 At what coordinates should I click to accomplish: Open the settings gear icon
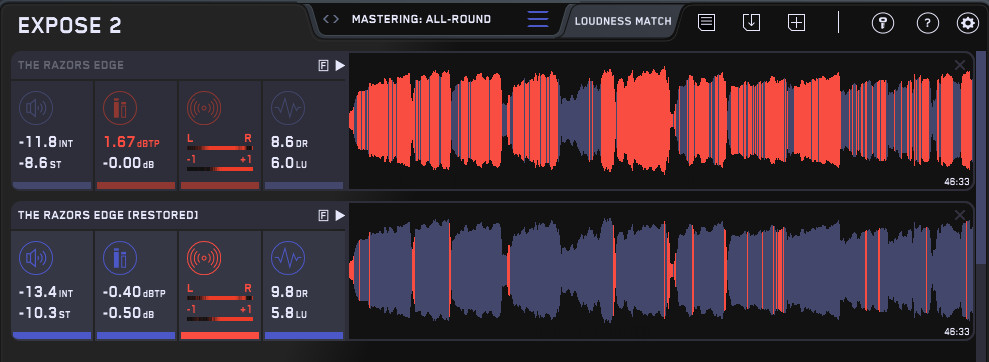coord(967,23)
